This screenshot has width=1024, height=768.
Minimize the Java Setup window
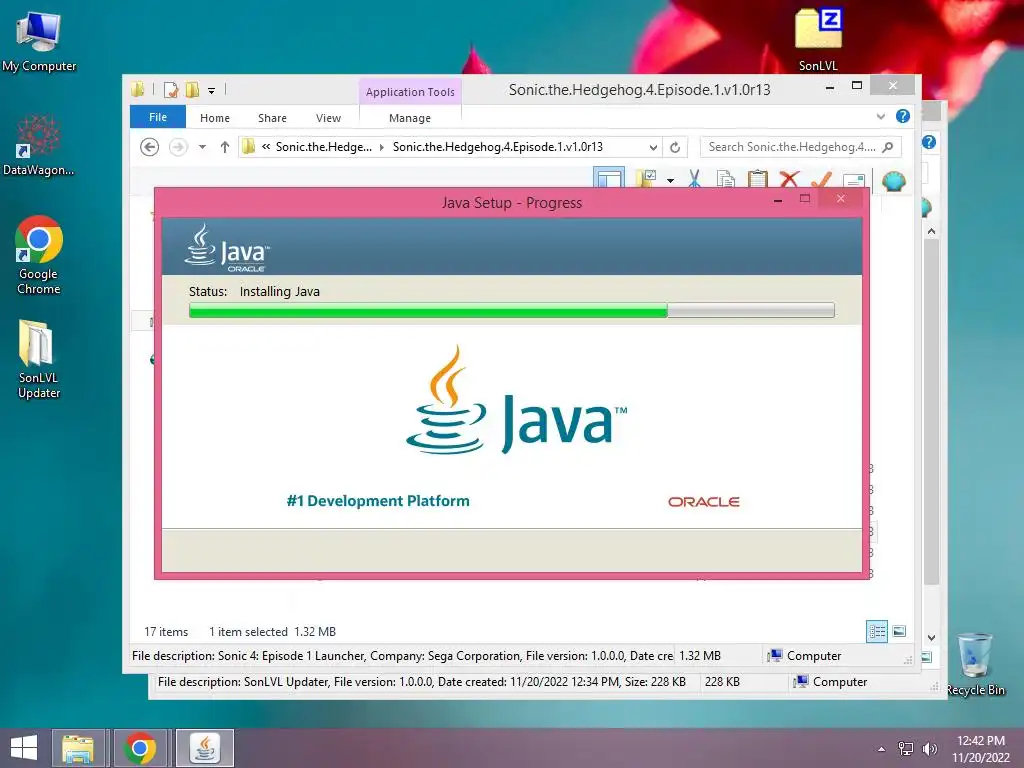[x=778, y=200]
